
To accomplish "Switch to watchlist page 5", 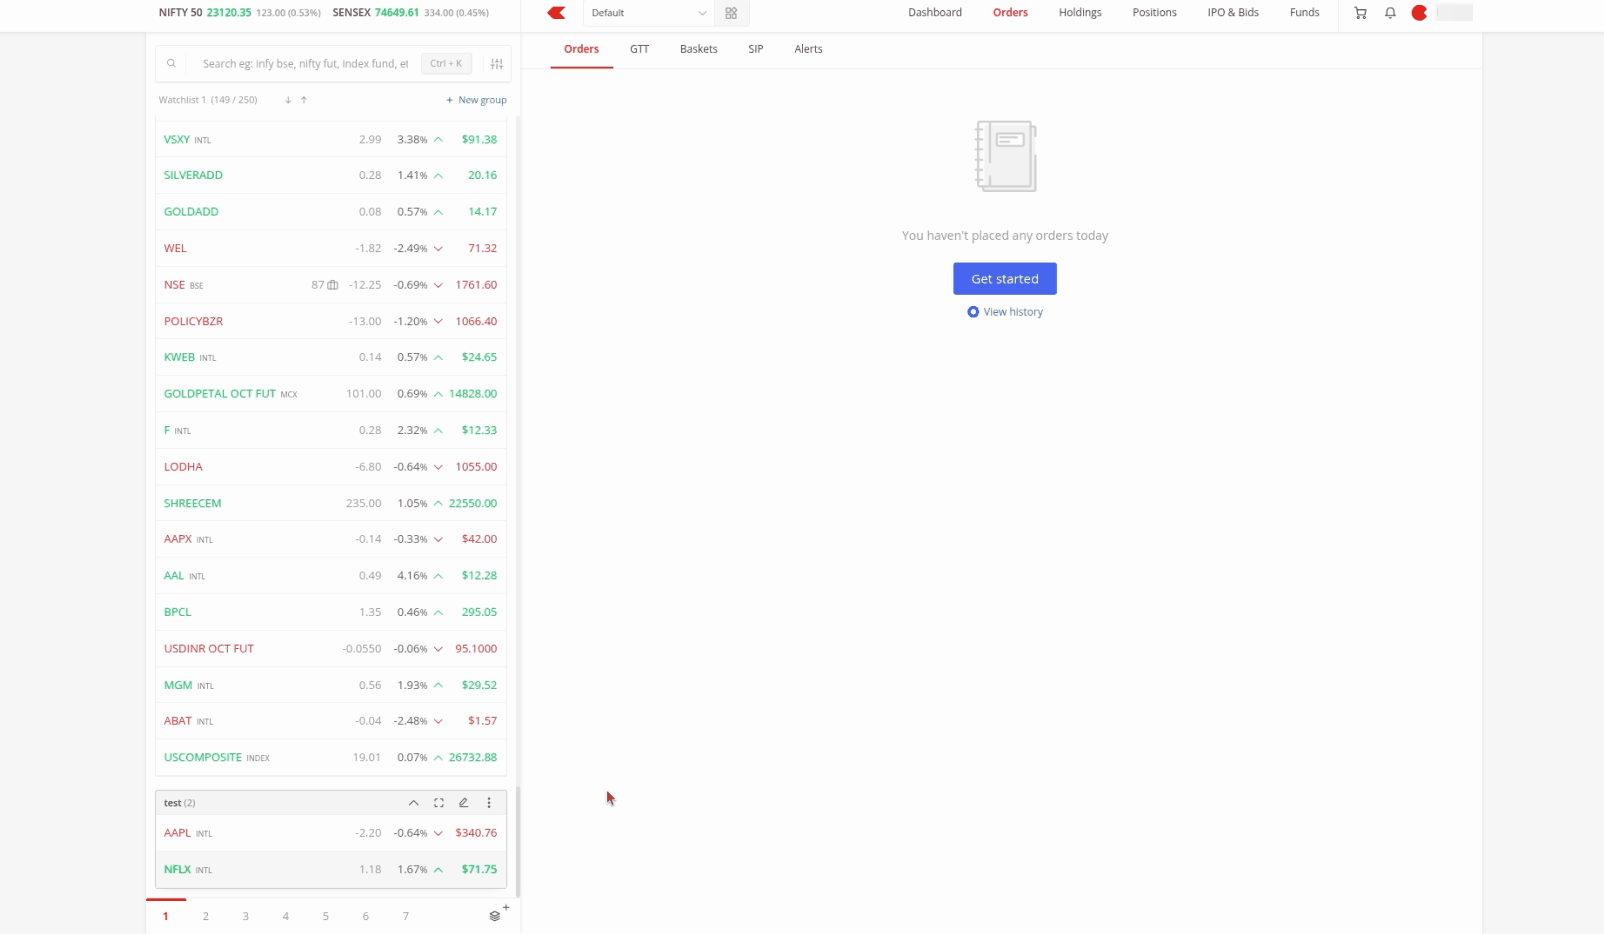I will (x=326, y=916).
